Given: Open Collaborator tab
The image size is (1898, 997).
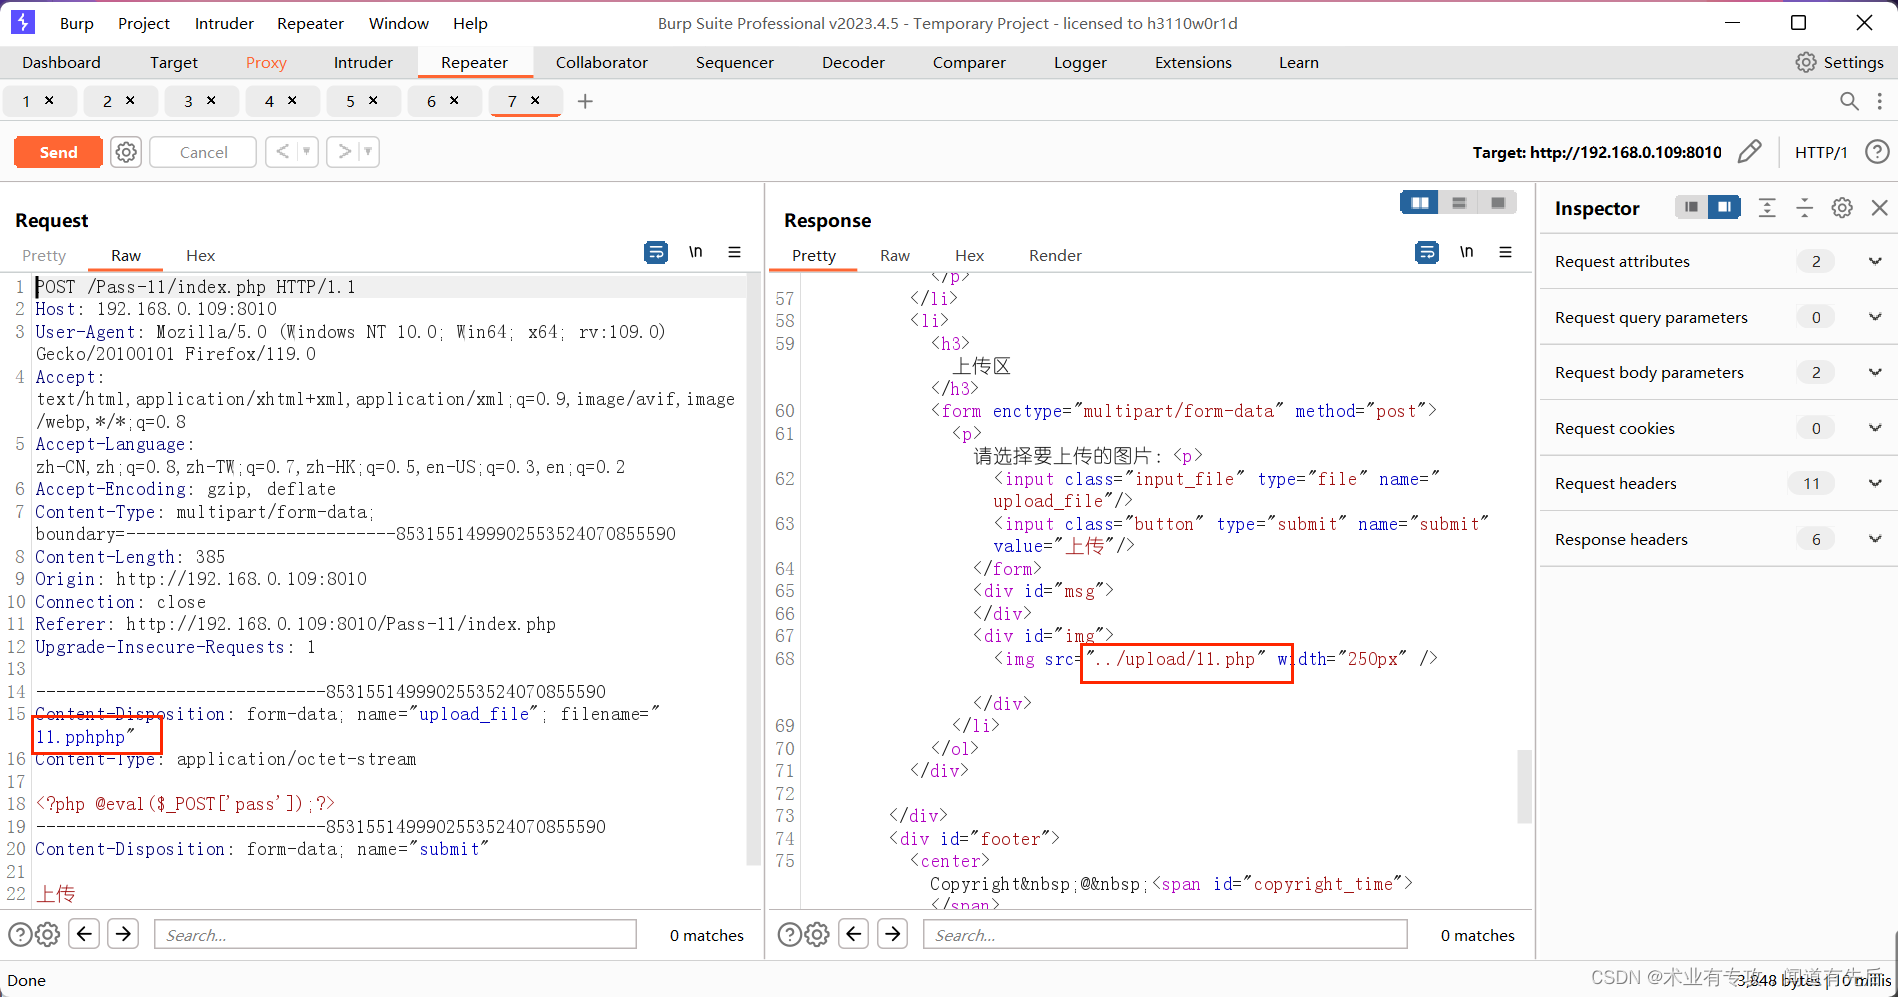Looking at the screenshot, I should tap(602, 62).
